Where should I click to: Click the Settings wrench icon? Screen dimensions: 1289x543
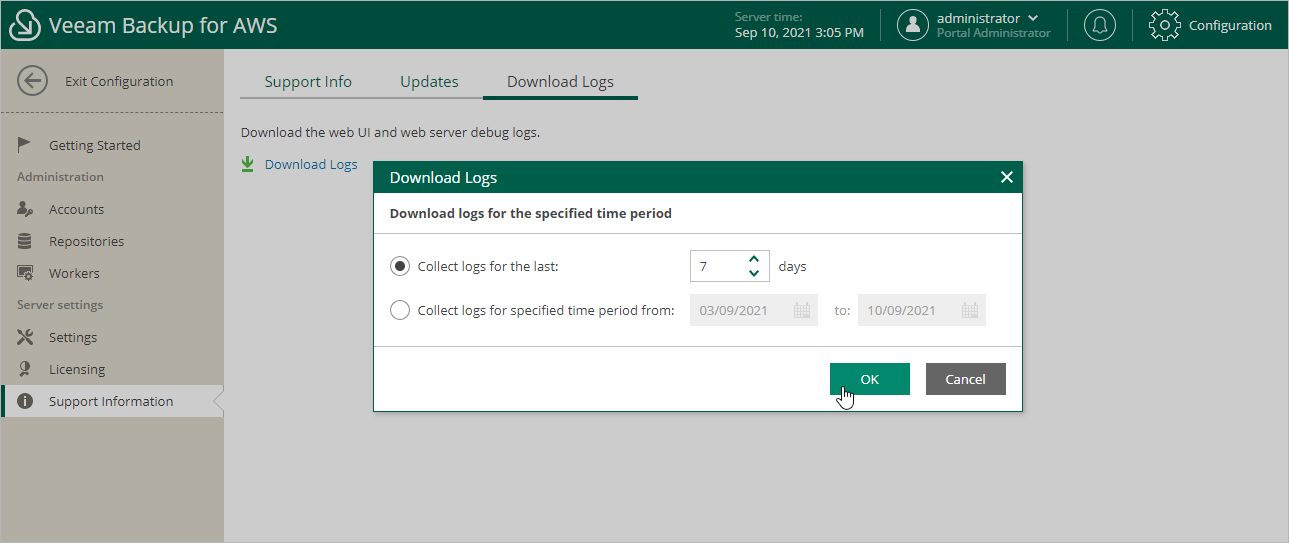tap(26, 337)
